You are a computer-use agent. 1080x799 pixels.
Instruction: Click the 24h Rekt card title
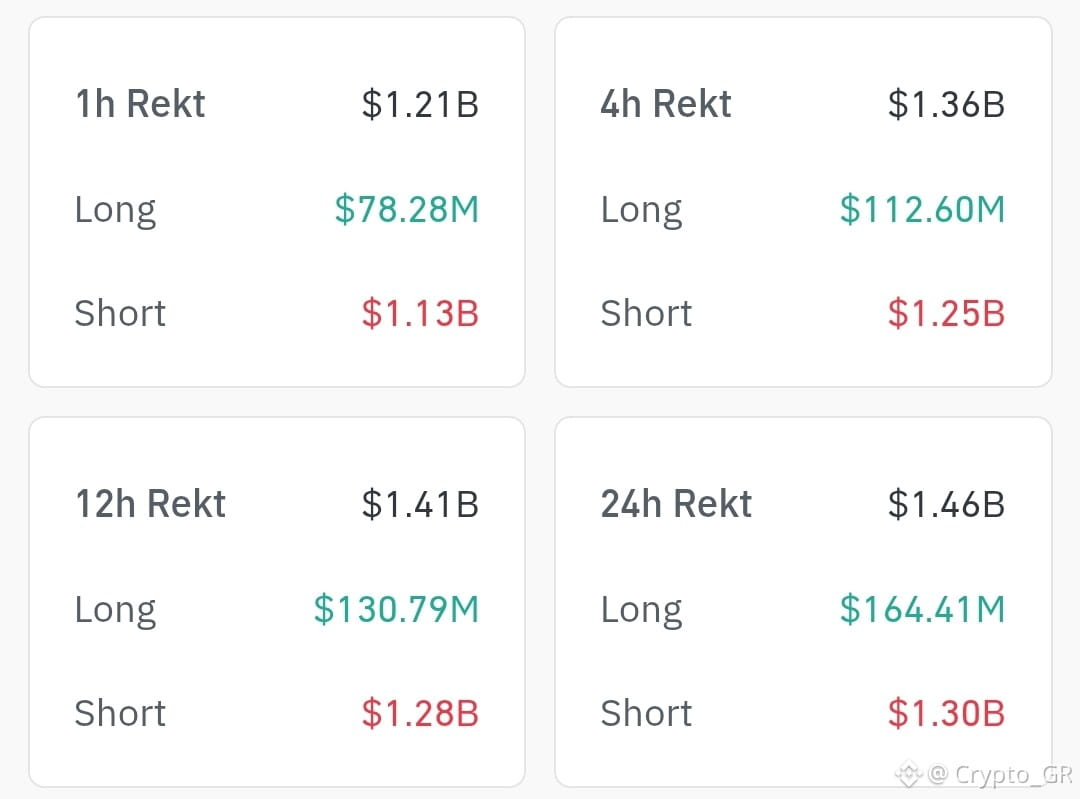click(676, 504)
